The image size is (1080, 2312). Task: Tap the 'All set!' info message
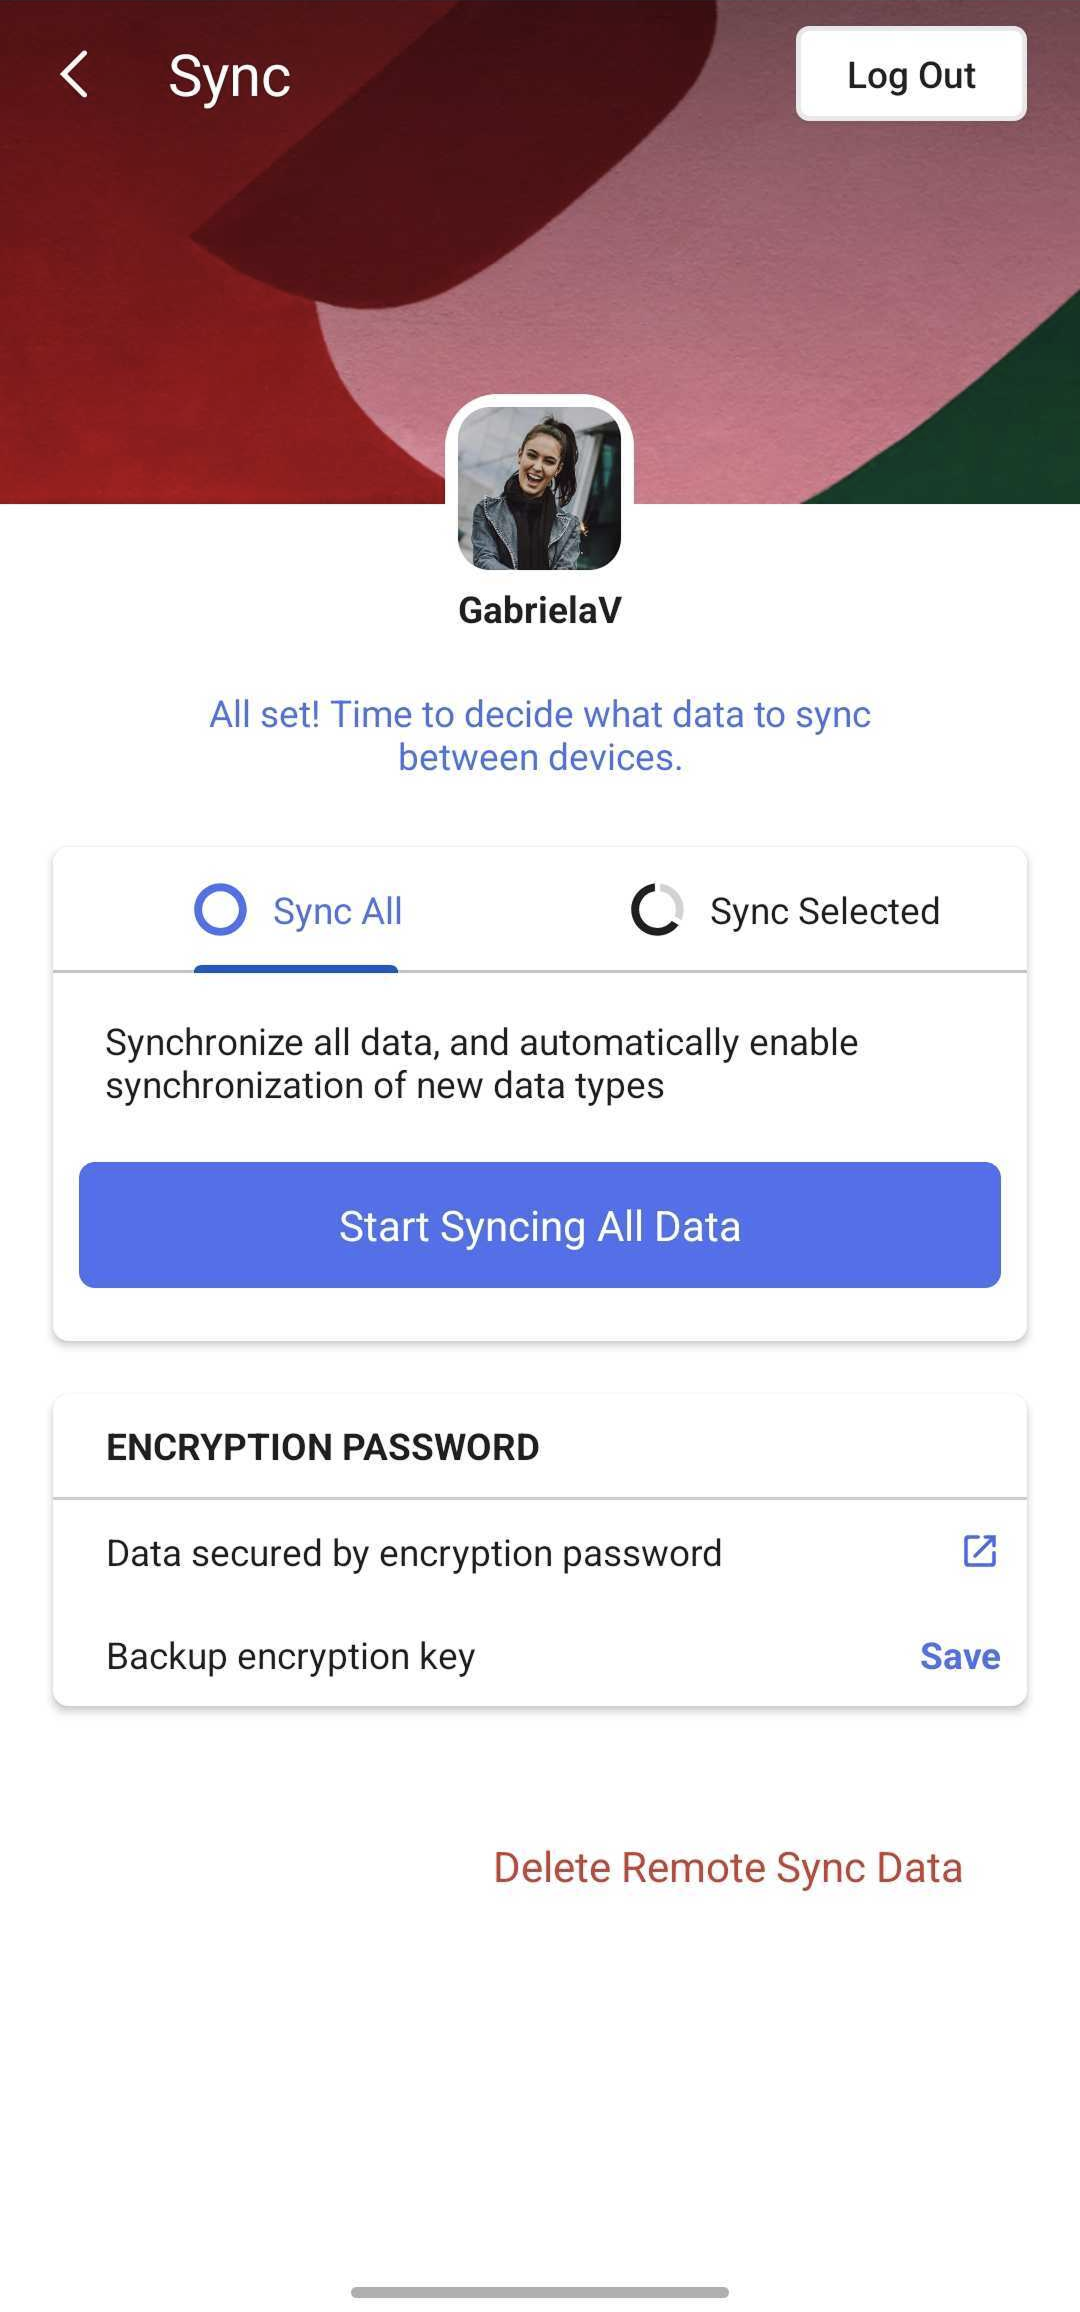tap(540, 736)
